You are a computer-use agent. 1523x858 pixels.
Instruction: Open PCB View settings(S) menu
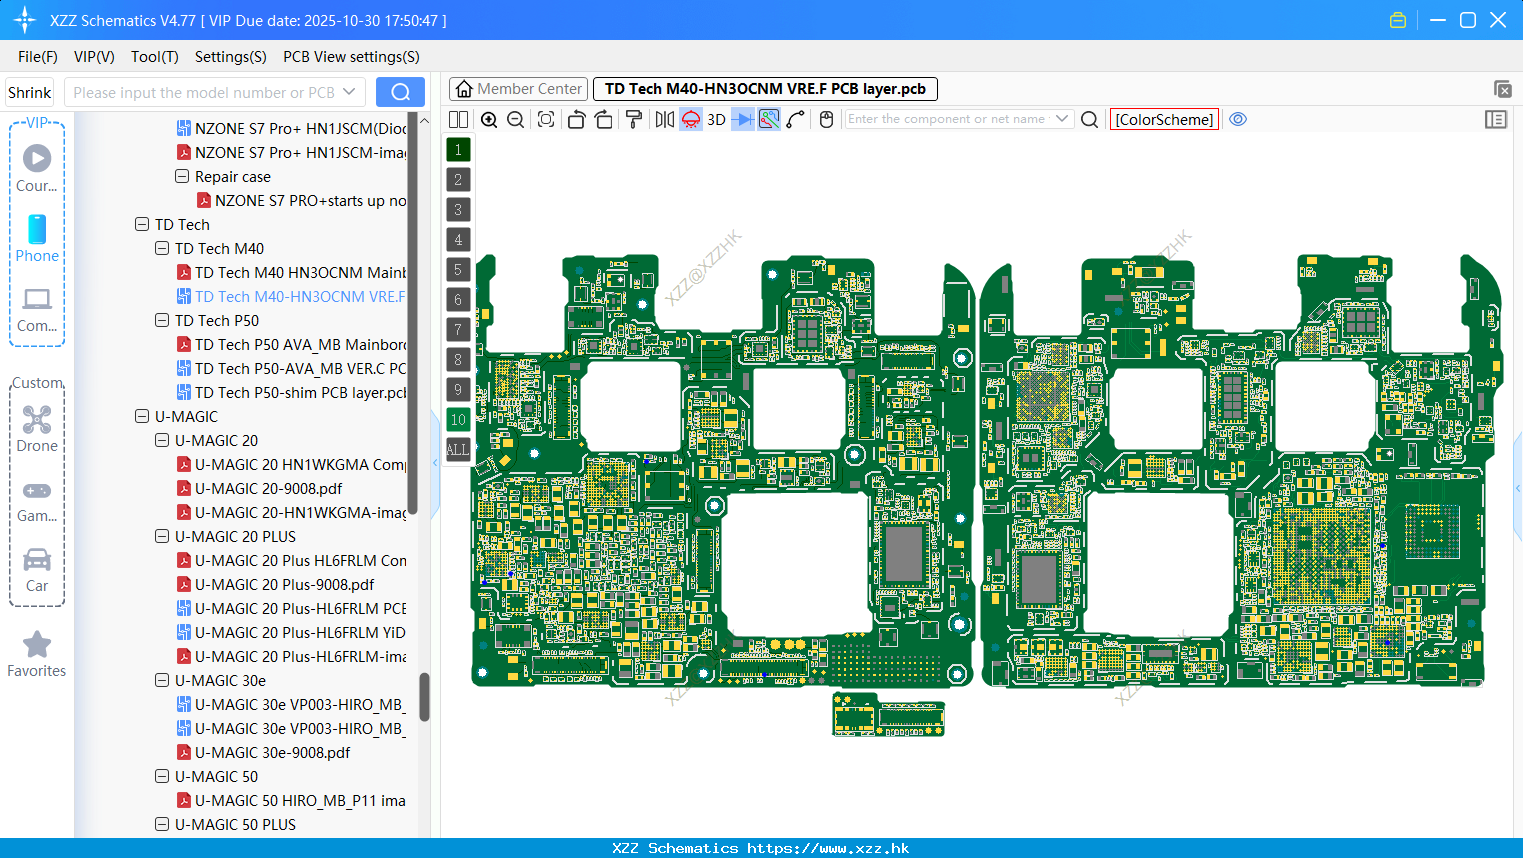(x=351, y=57)
